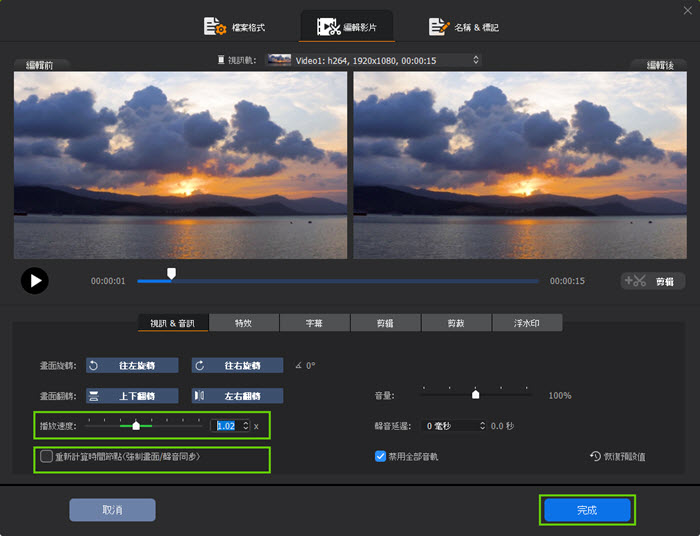
Task: Switch to the Effects (特效) tab
Action: point(243,323)
